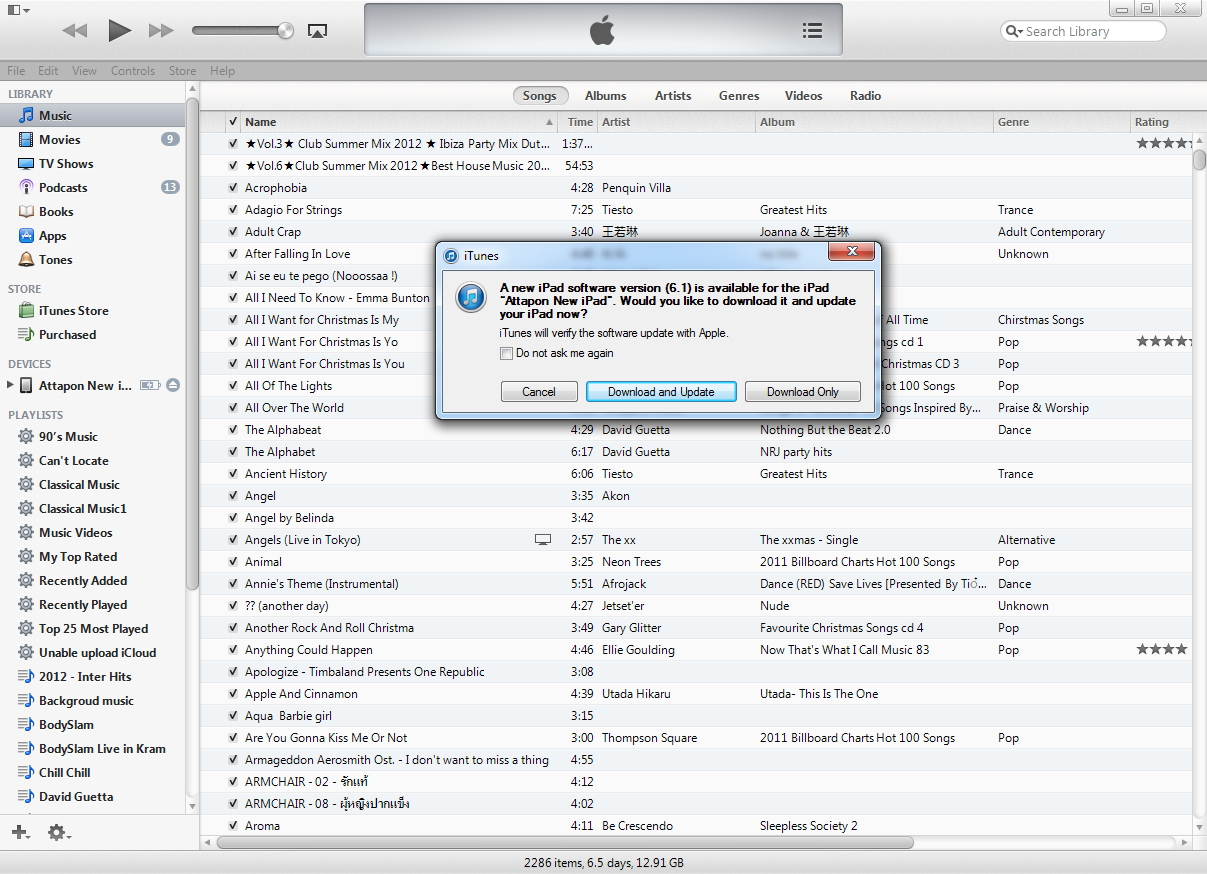Switch to the Radio tab
Screen dimensions: 1207x874
[x=866, y=96]
